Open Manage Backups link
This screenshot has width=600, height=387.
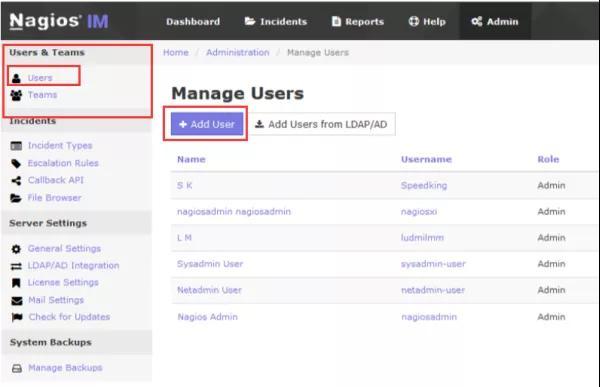[x=65, y=368]
